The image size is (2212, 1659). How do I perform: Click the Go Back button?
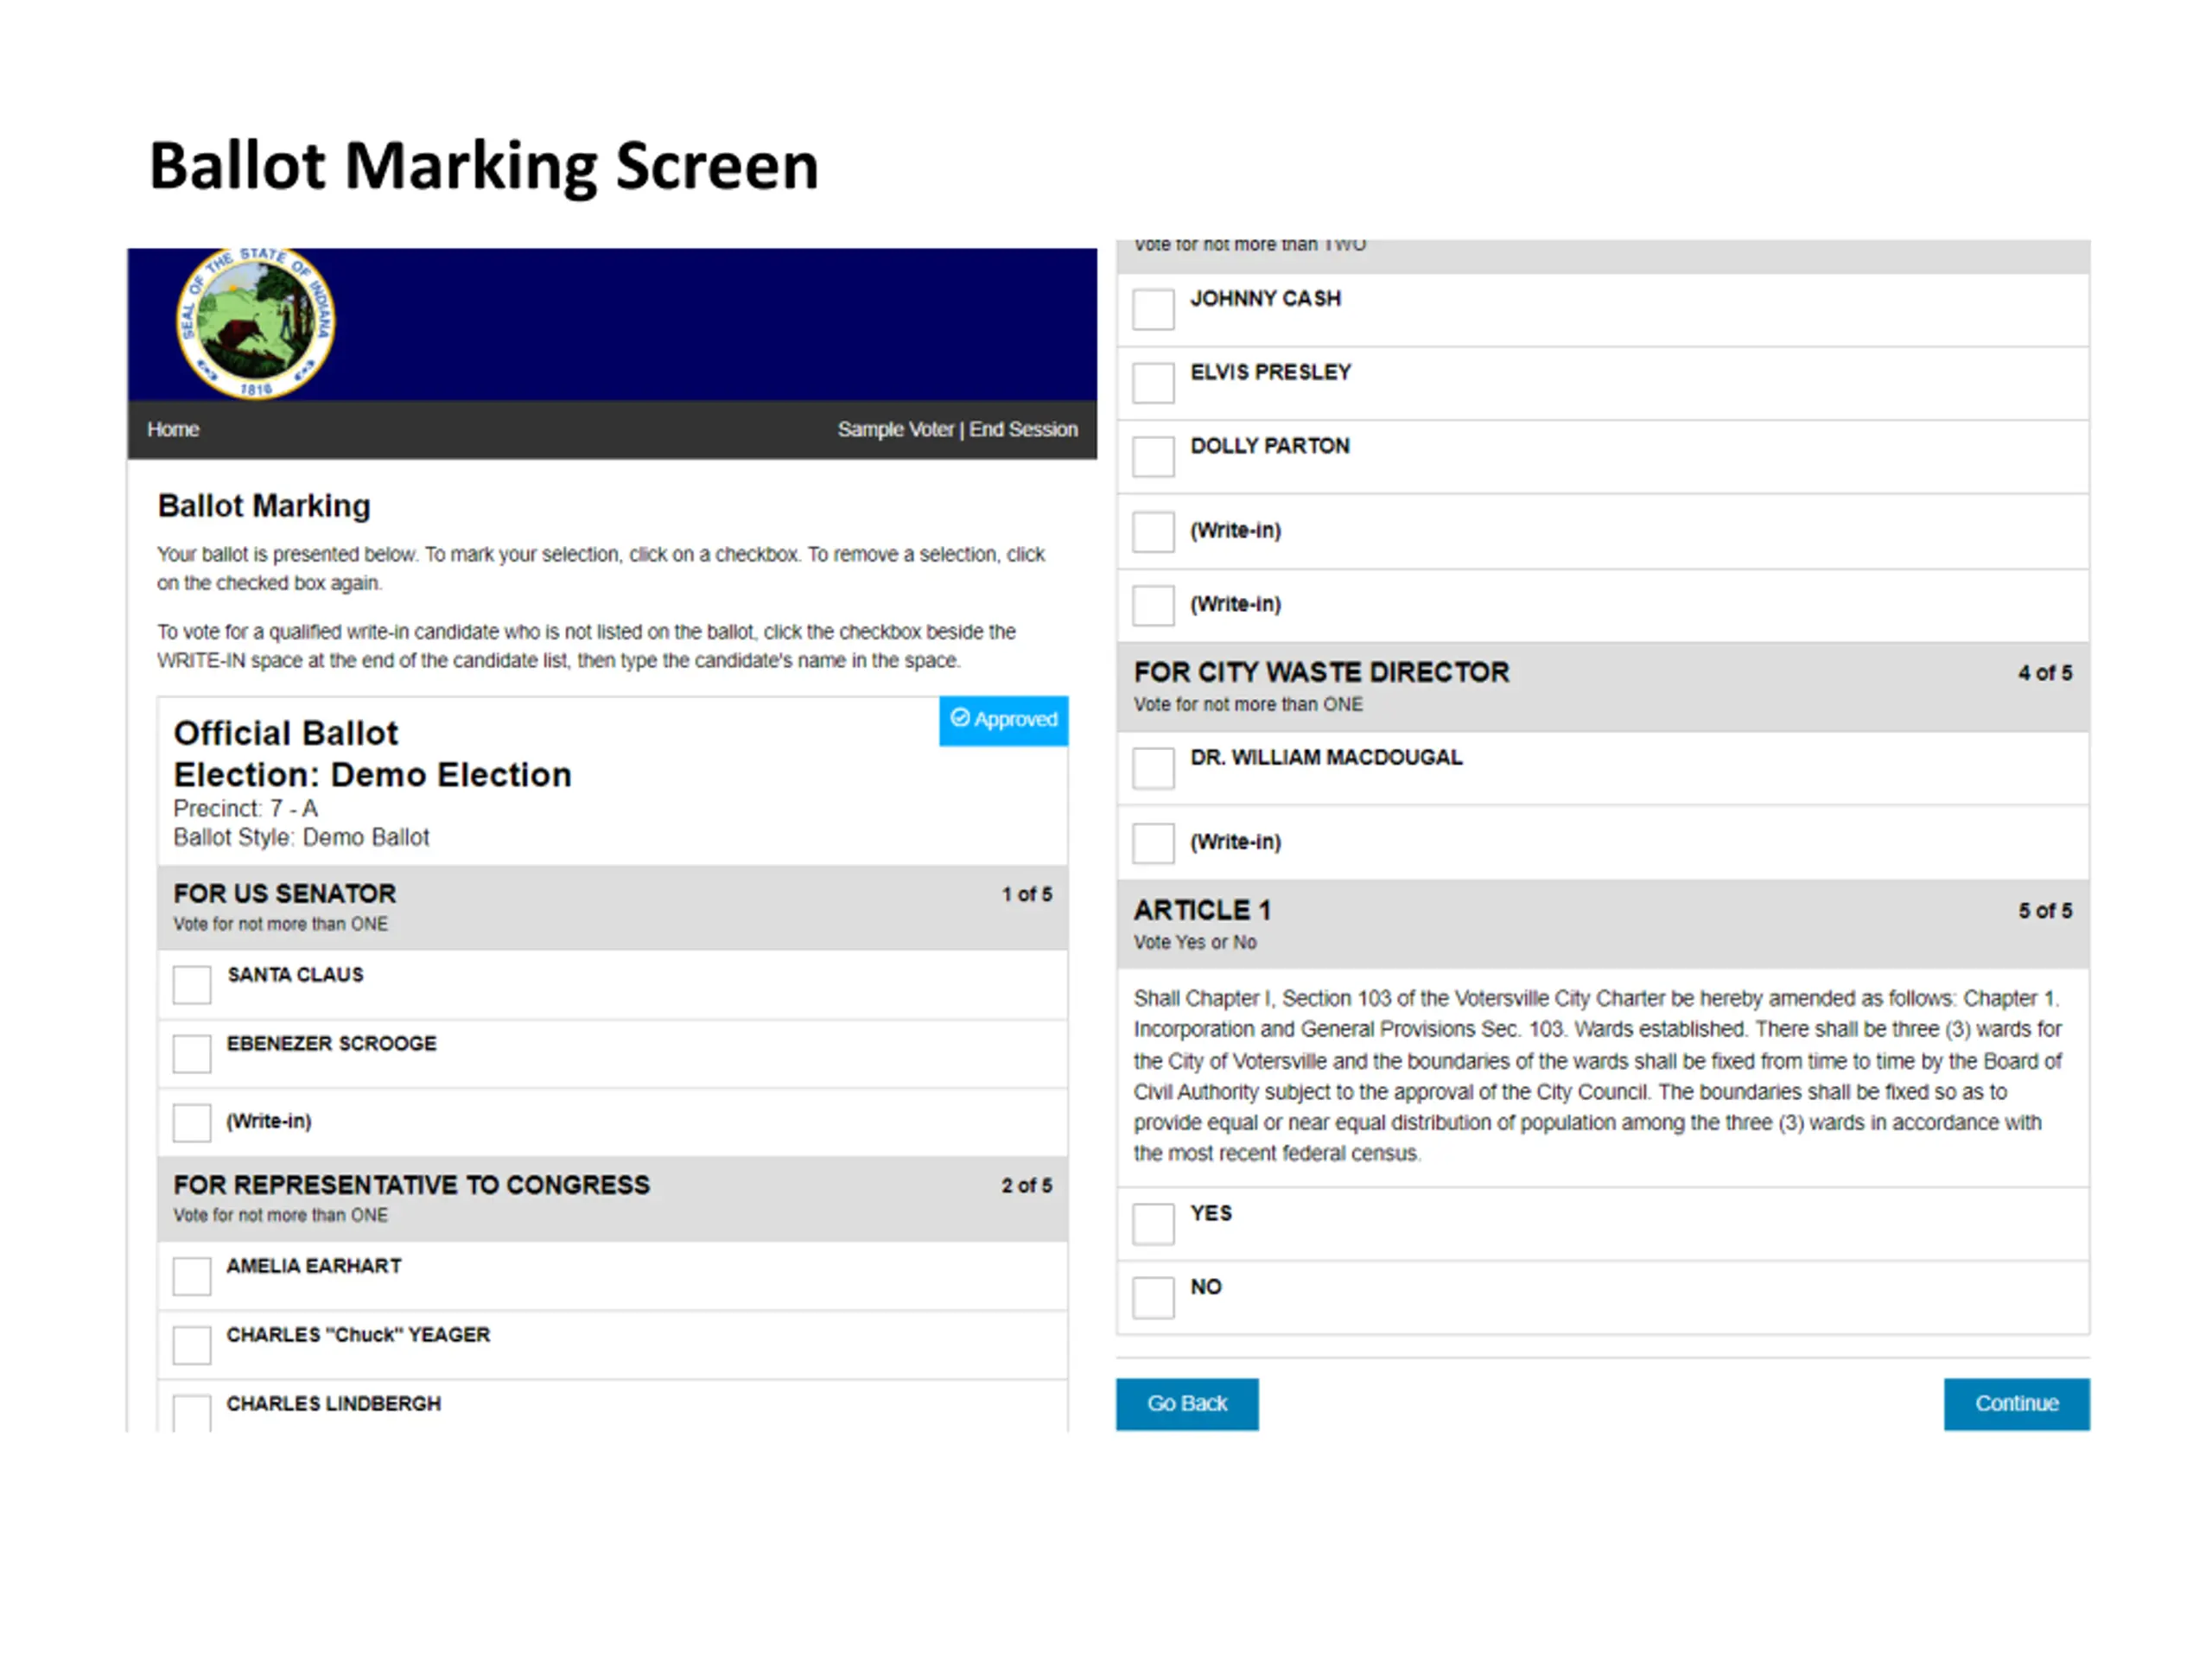click(x=1187, y=1404)
